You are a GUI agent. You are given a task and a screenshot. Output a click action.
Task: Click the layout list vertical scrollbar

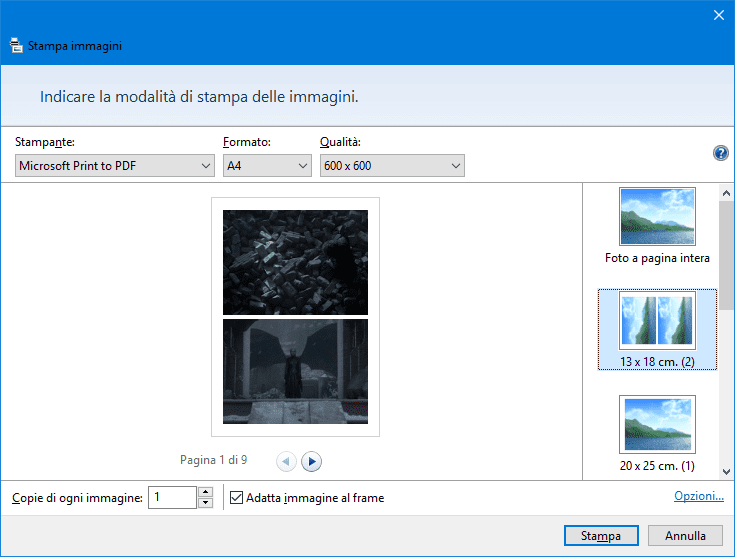[x=726, y=300]
